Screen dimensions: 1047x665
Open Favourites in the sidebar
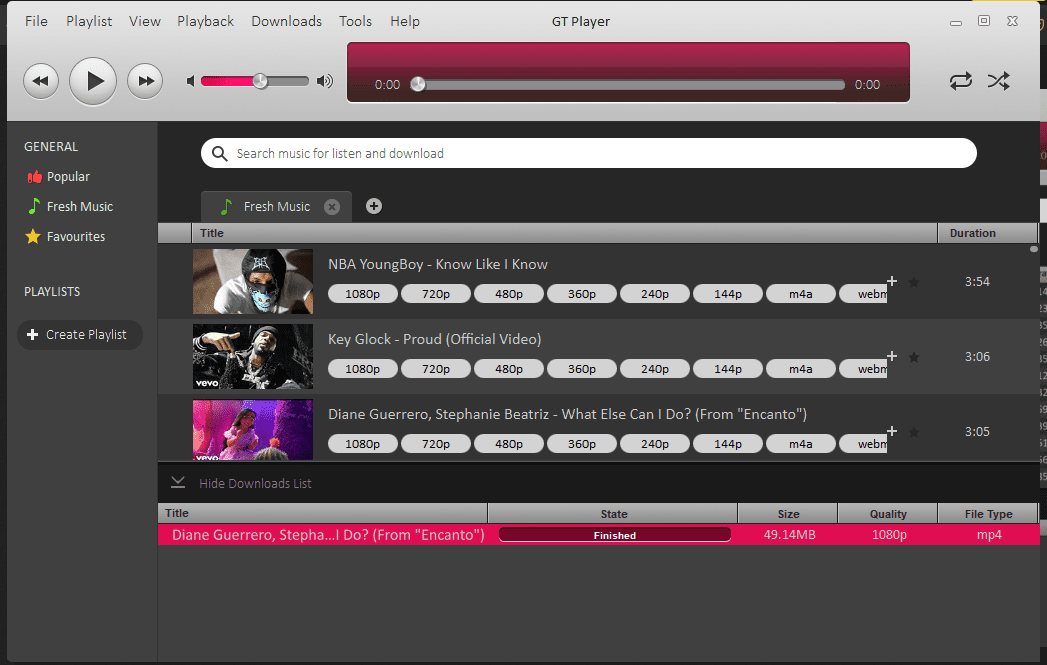point(65,236)
